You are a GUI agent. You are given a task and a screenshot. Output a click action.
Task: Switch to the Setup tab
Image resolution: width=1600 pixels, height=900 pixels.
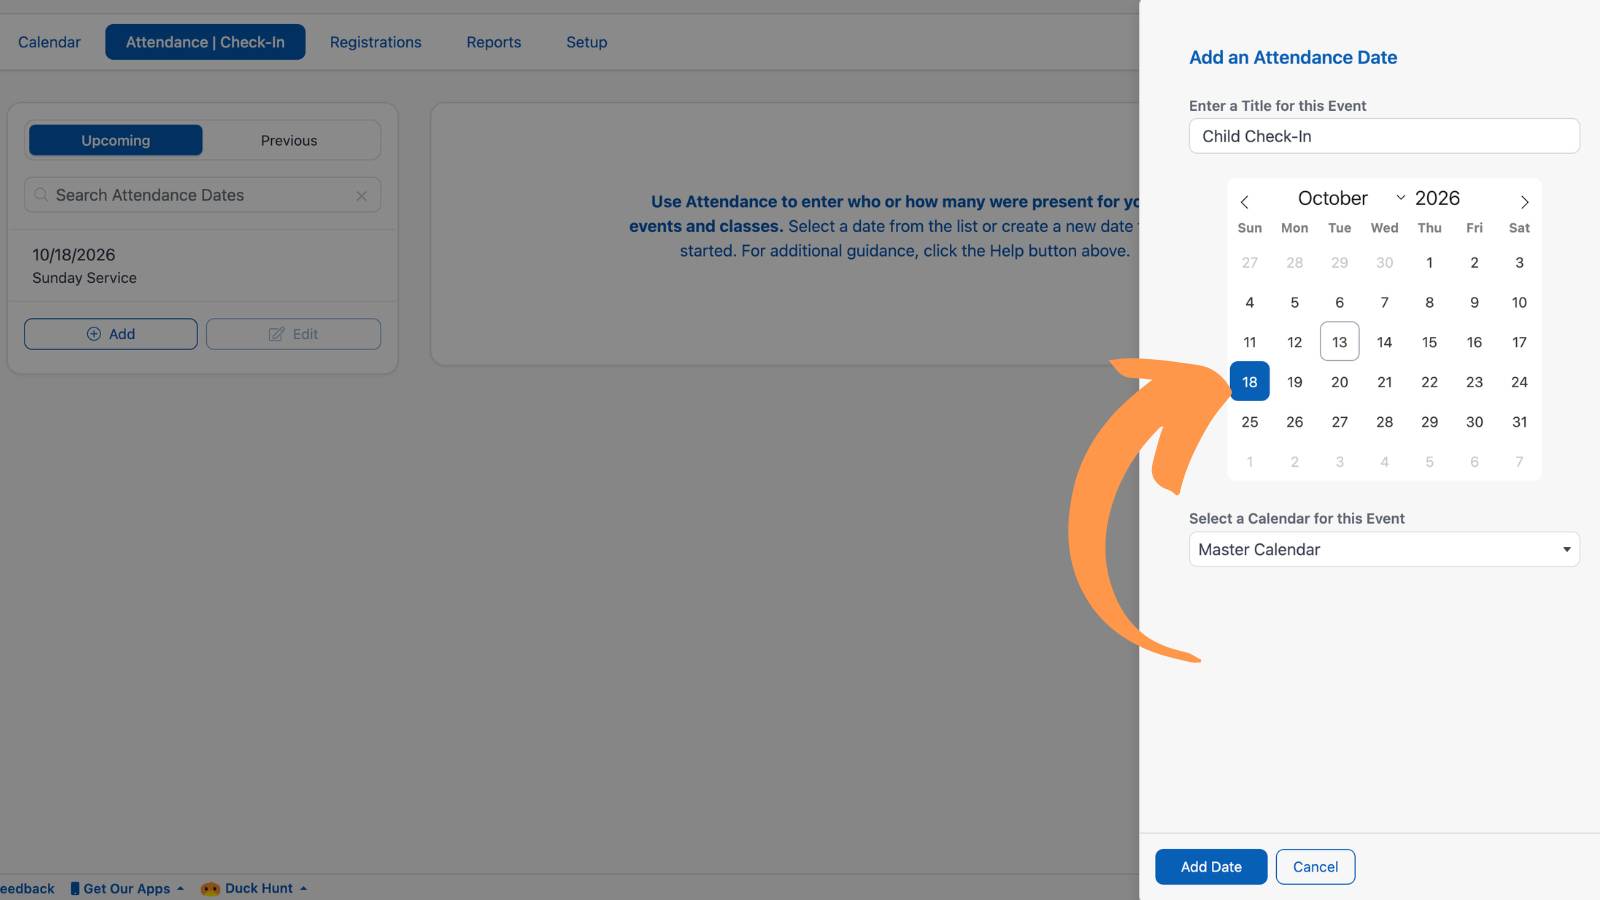pyautogui.click(x=587, y=42)
